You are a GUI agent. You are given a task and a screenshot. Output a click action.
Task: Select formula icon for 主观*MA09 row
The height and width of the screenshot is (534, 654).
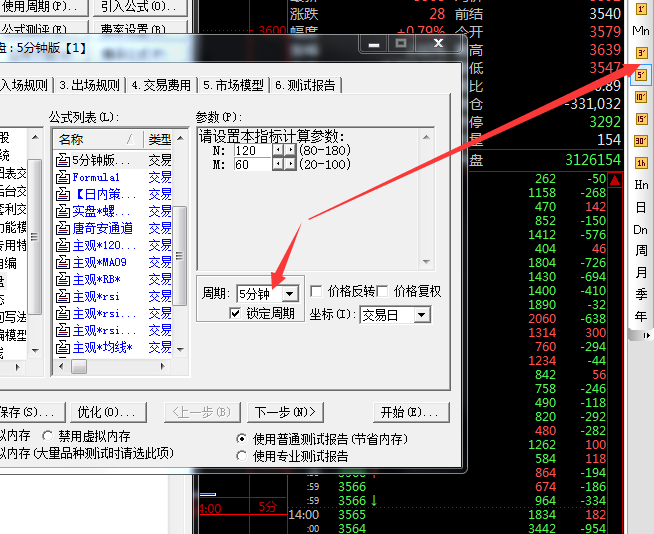(x=63, y=262)
